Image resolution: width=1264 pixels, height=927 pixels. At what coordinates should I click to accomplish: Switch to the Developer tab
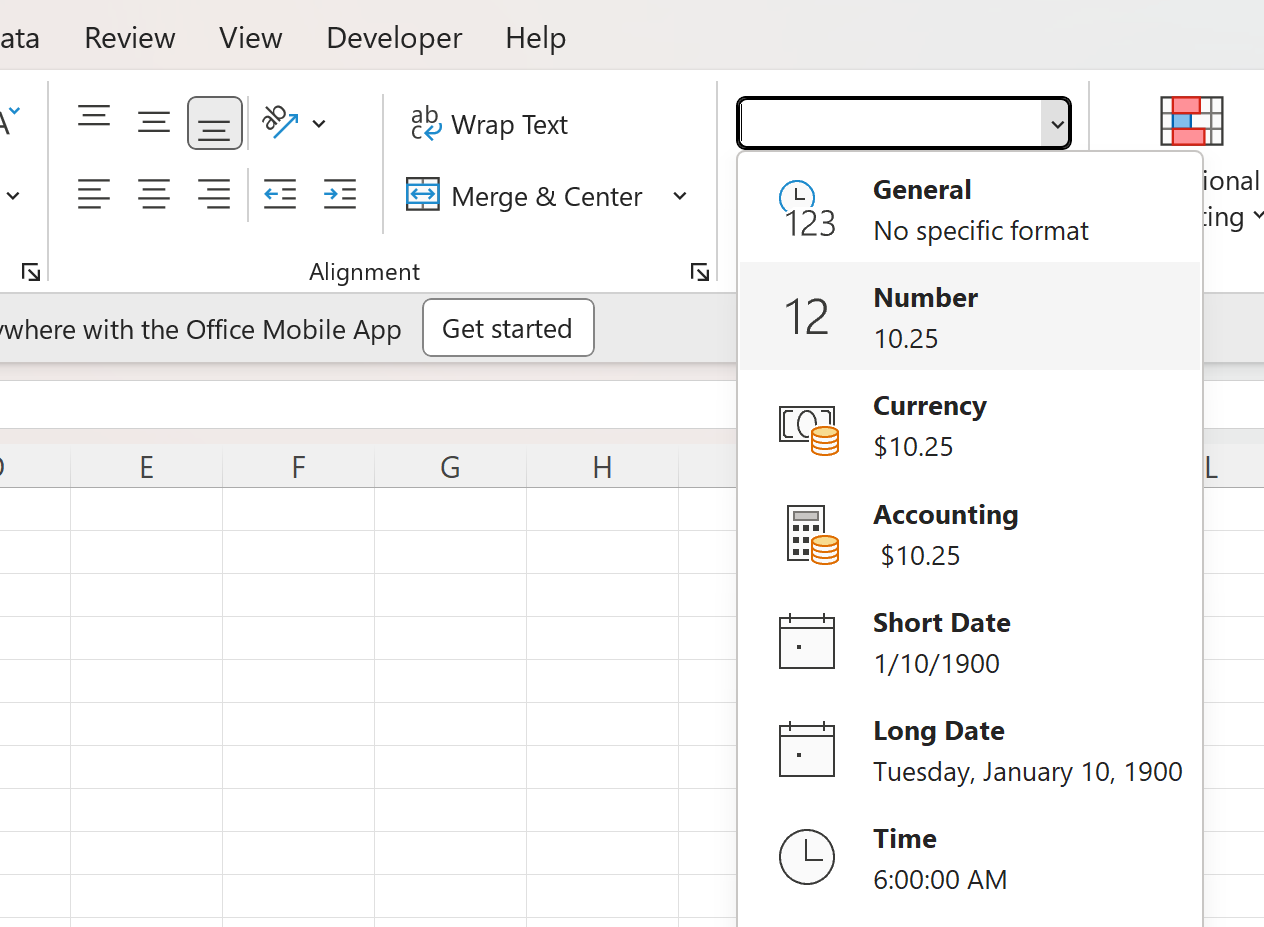coord(394,38)
